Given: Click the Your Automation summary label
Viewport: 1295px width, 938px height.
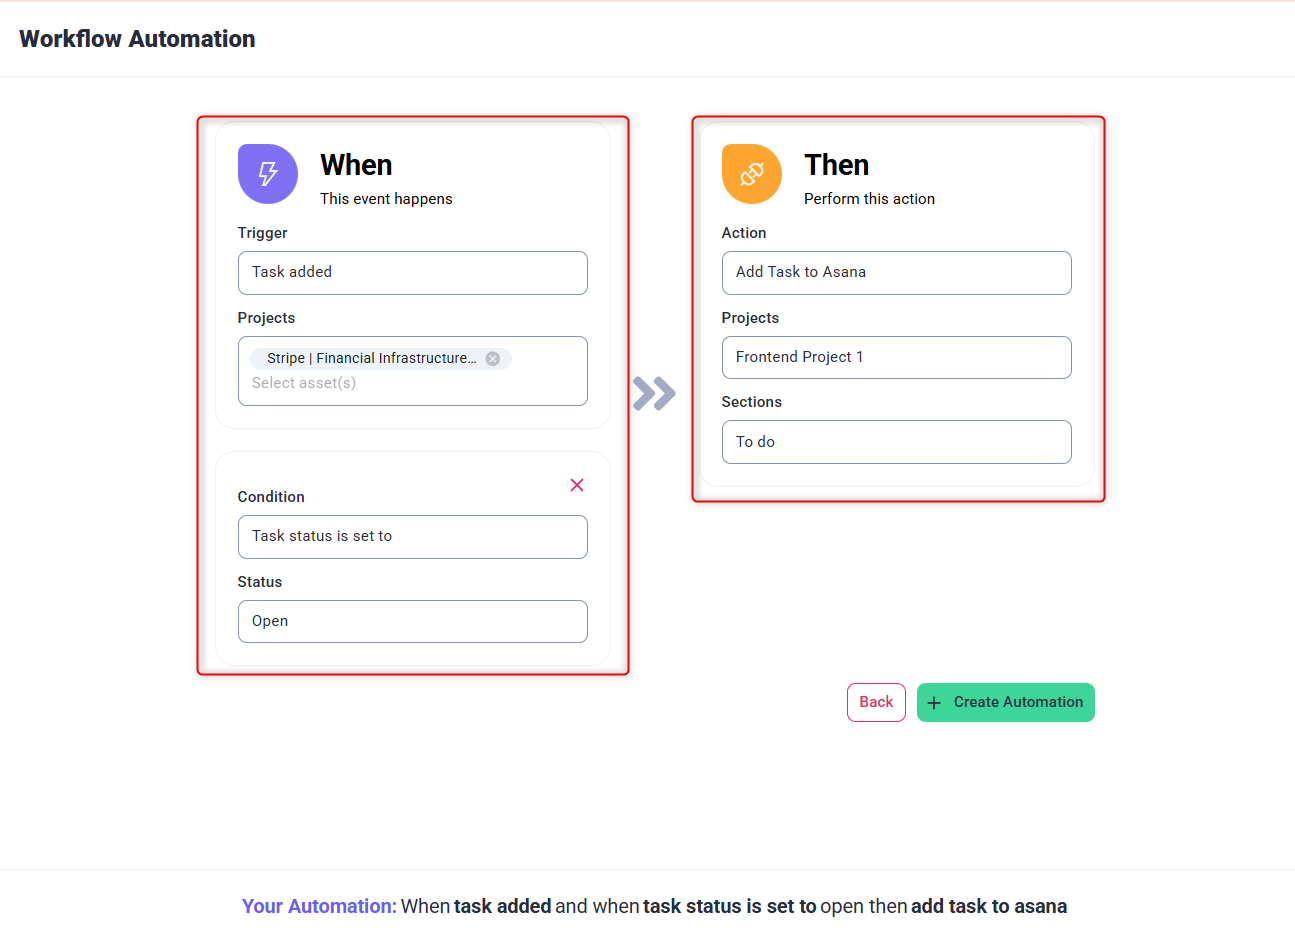Looking at the screenshot, I should (319, 906).
